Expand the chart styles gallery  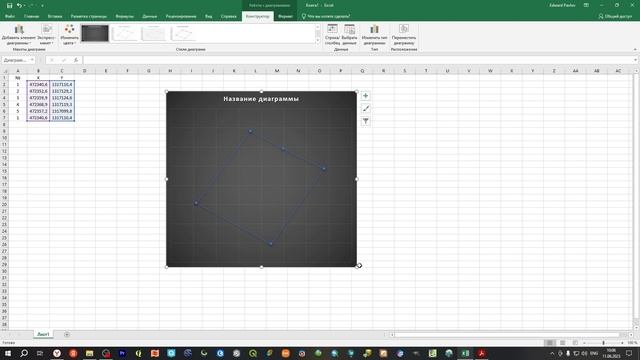click(x=318, y=40)
